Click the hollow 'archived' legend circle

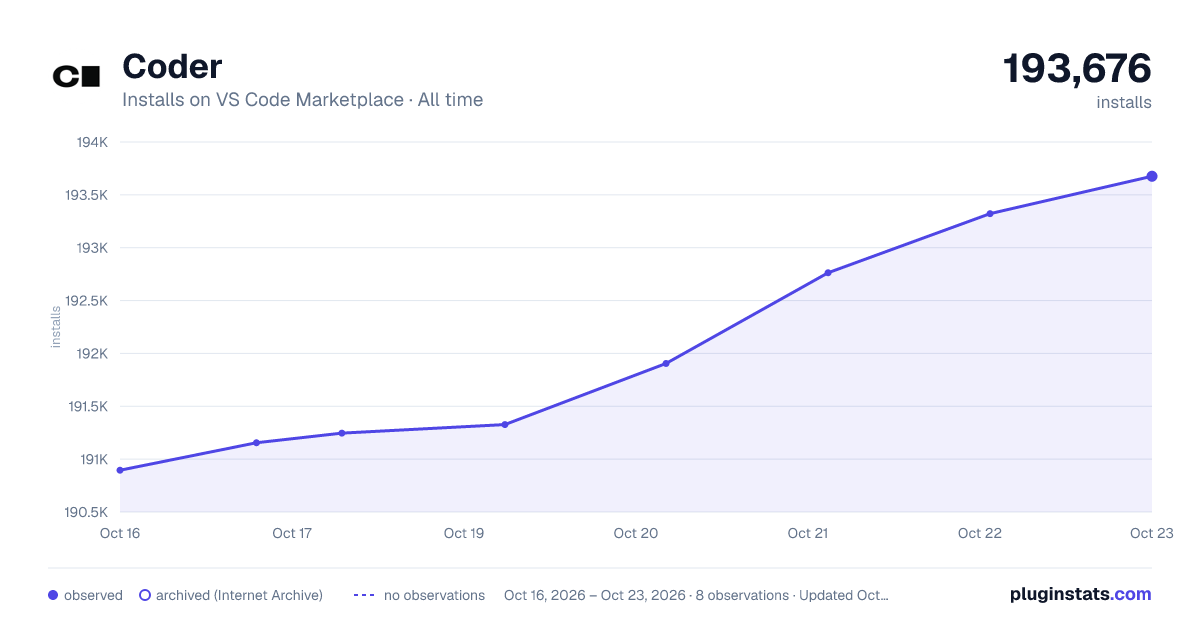point(145,595)
